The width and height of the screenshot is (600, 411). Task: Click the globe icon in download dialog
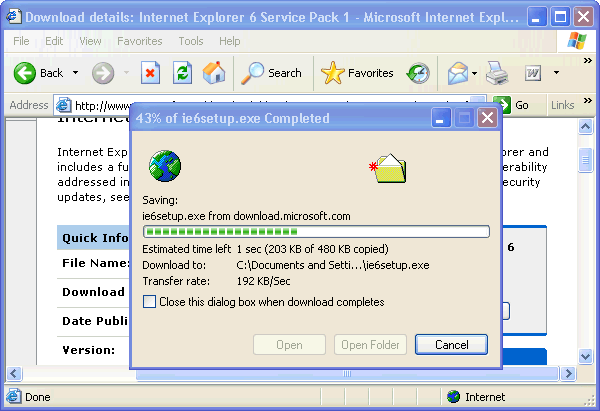[165, 166]
